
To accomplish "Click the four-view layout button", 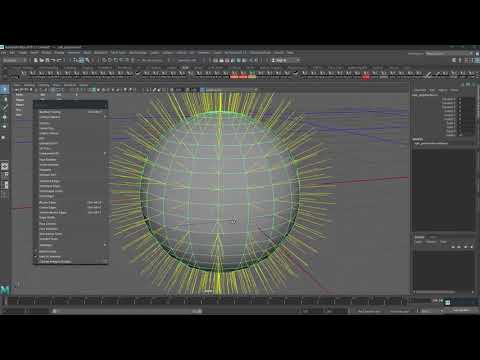I will (x=5, y=175).
